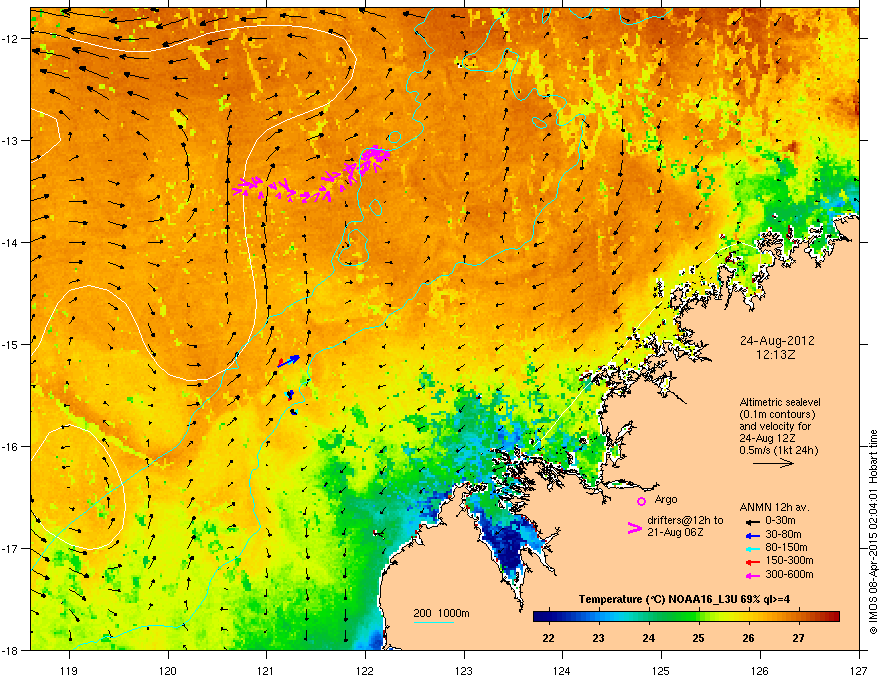Click the colour bar tick label 25
The height and width of the screenshot is (680, 880).
coord(698,638)
